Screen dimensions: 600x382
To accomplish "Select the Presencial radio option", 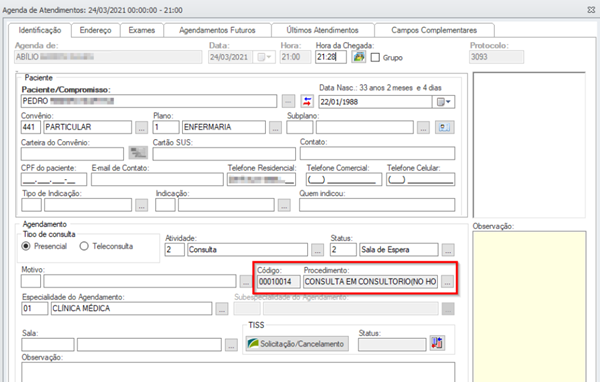I will [x=26, y=246].
